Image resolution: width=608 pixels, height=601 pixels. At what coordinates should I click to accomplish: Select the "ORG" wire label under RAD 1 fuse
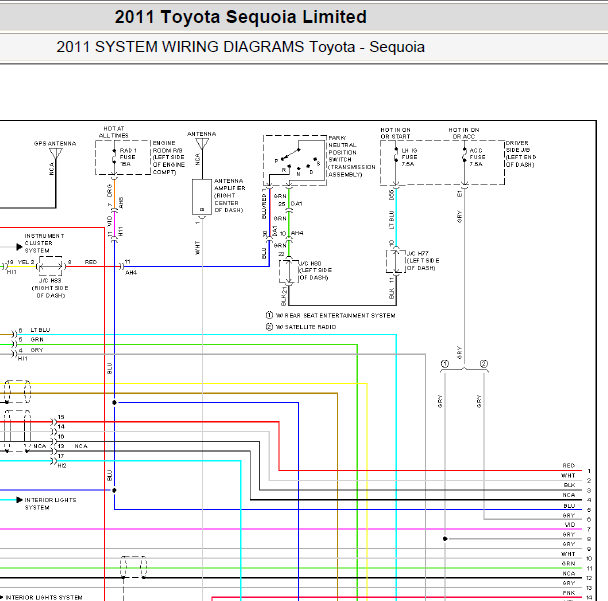click(110, 190)
